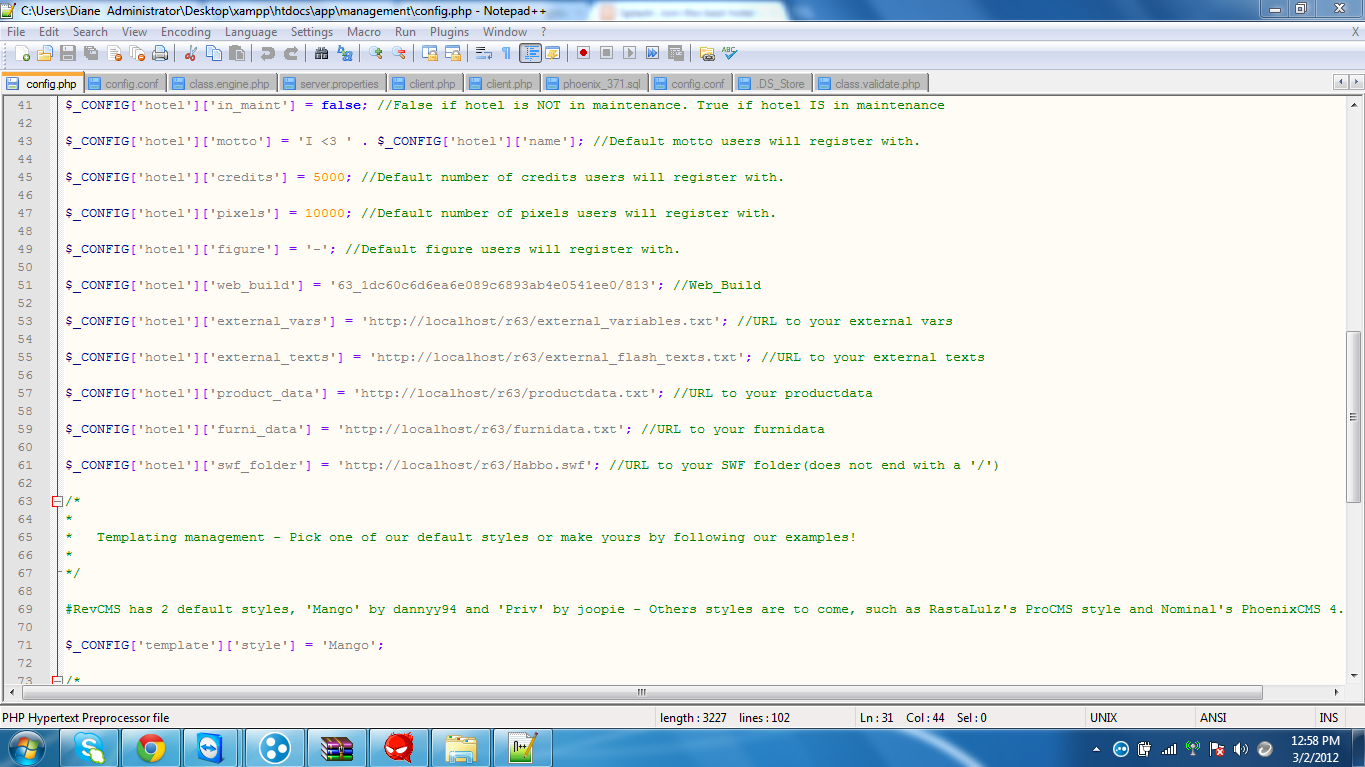Screen dimensions: 1365x767
Task: Toggle Show All Characters pilcrow icon
Action: tap(506, 53)
